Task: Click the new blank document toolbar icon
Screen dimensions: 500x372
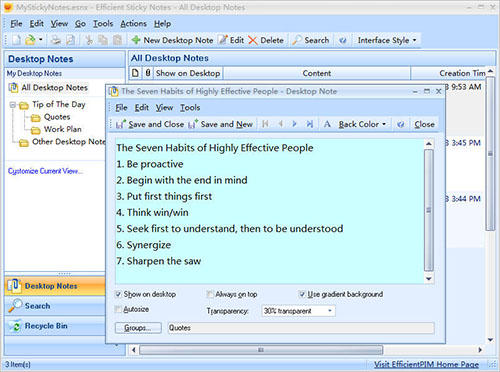Action: click(x=17, y=40)
